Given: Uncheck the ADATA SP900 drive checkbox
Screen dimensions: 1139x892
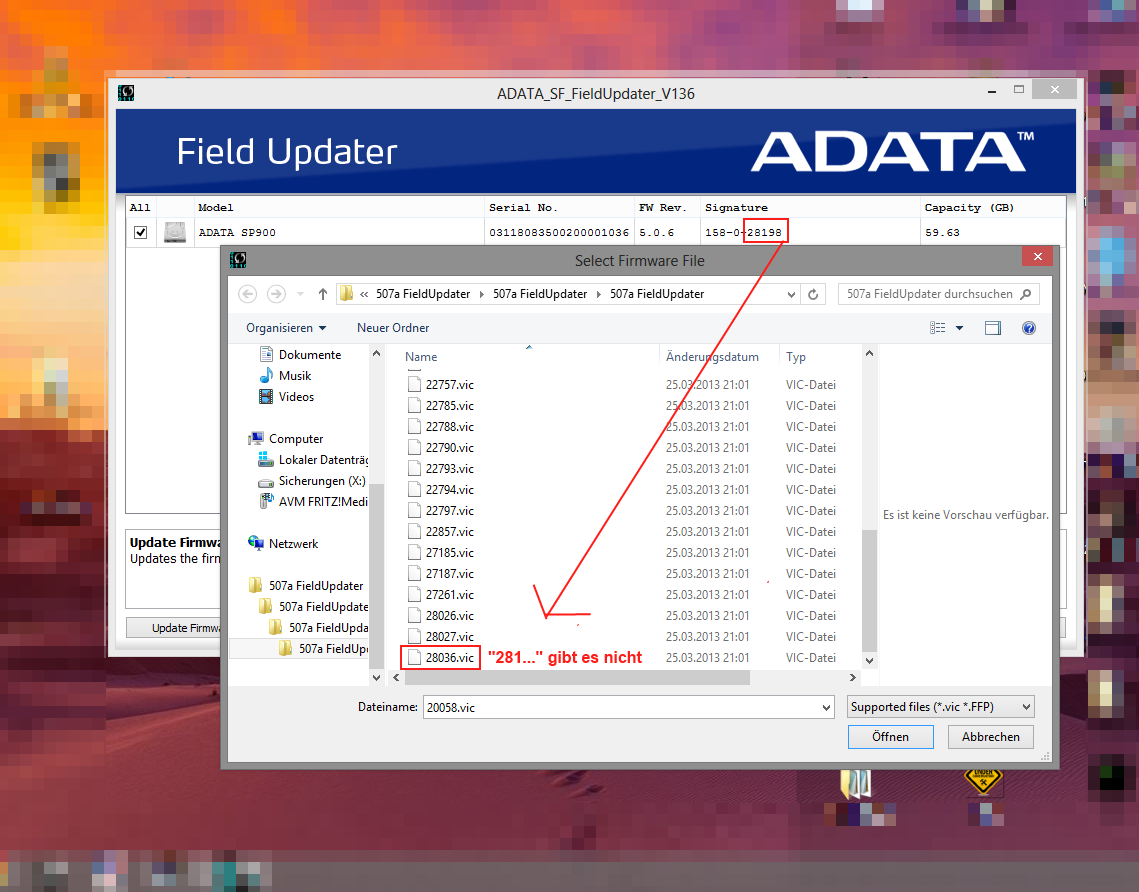Looking at the screenshot, I should tap(141, 232).
